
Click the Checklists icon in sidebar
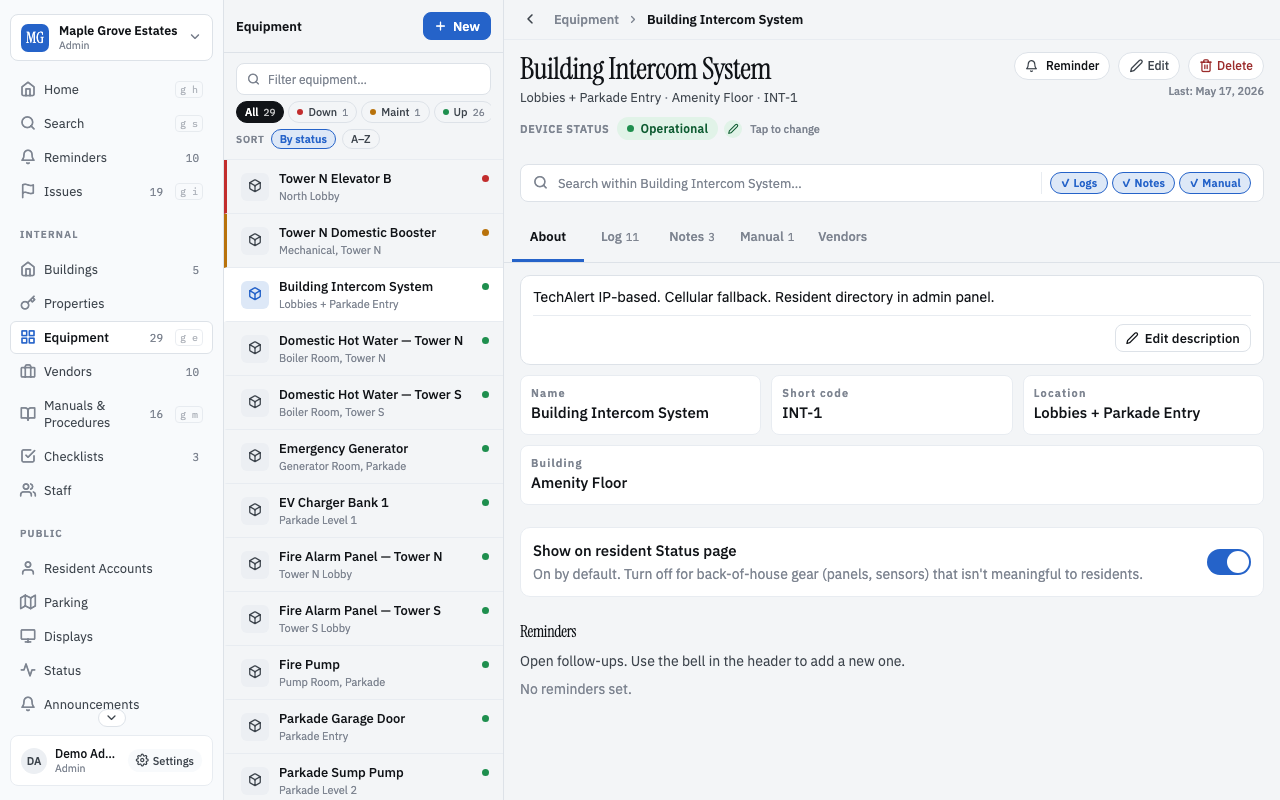(x=28, y=456)
